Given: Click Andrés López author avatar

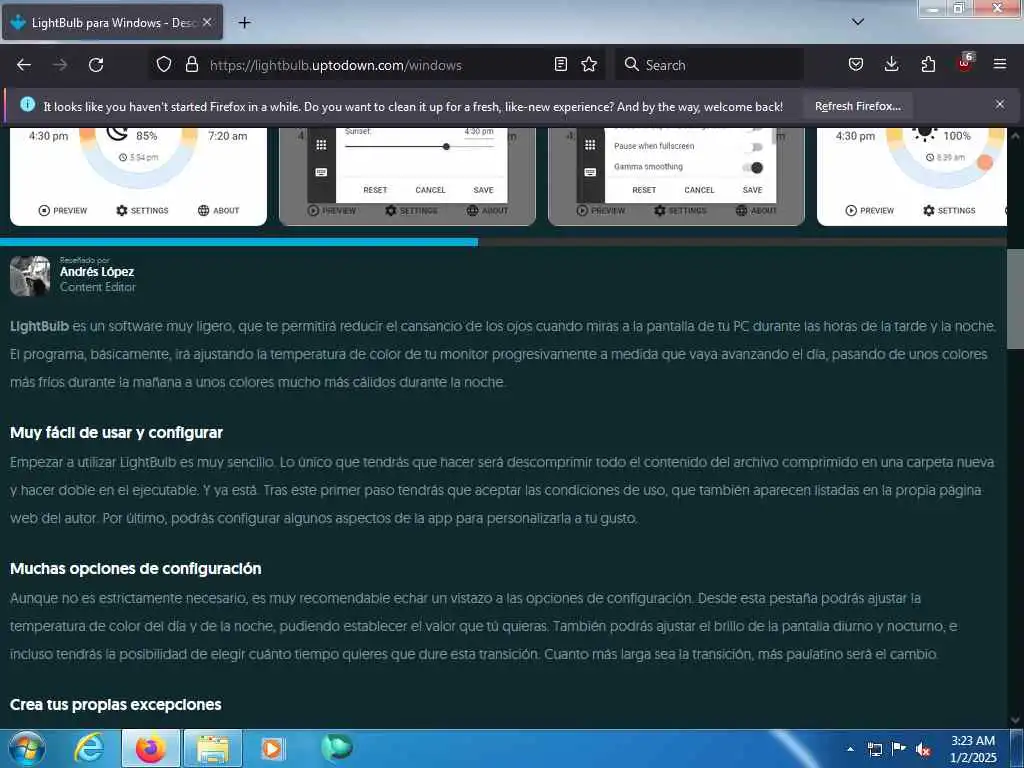Looking at the screenshot, I should (x=30, y=276).
